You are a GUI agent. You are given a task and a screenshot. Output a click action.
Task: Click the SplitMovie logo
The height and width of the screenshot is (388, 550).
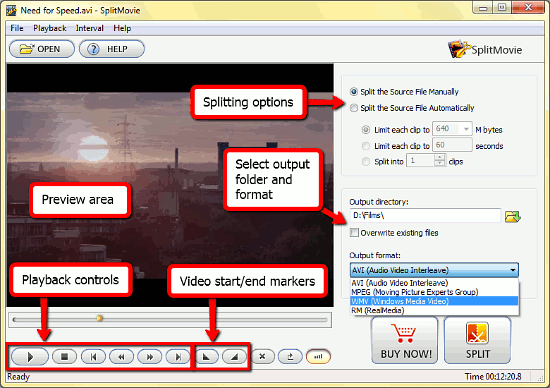coord(485,49)
